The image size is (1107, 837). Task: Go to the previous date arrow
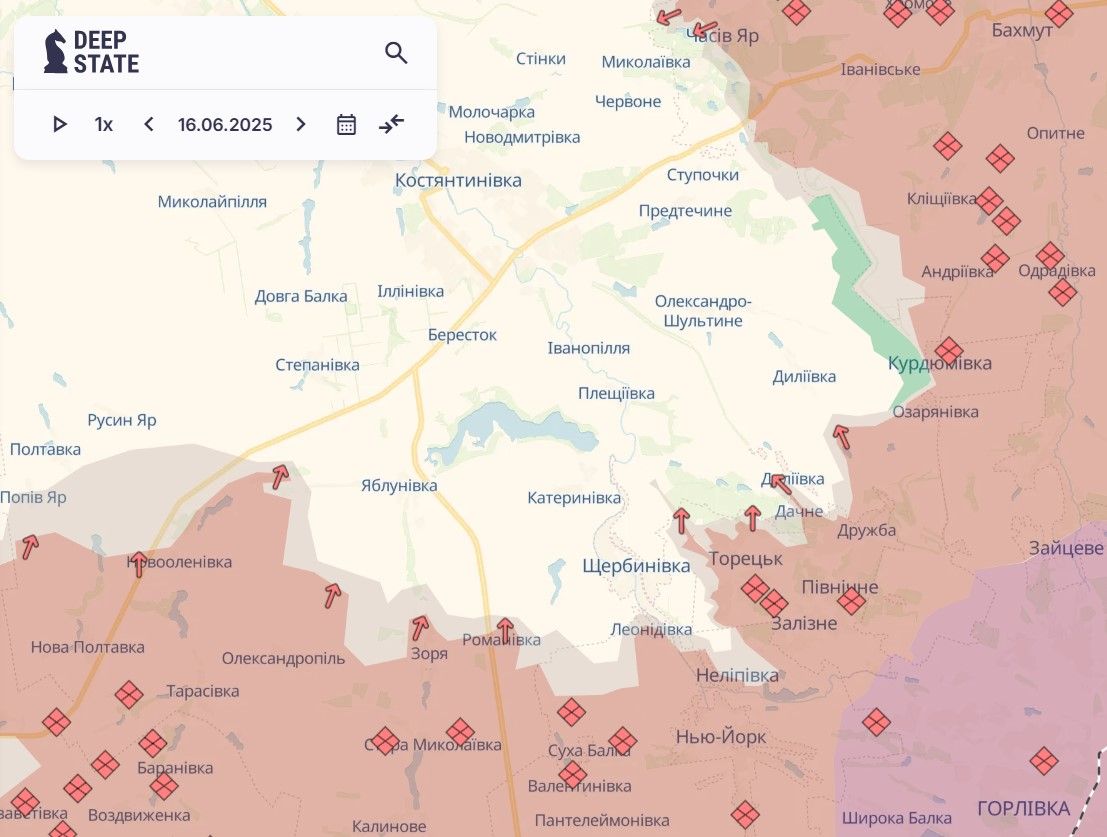point(149,125)
